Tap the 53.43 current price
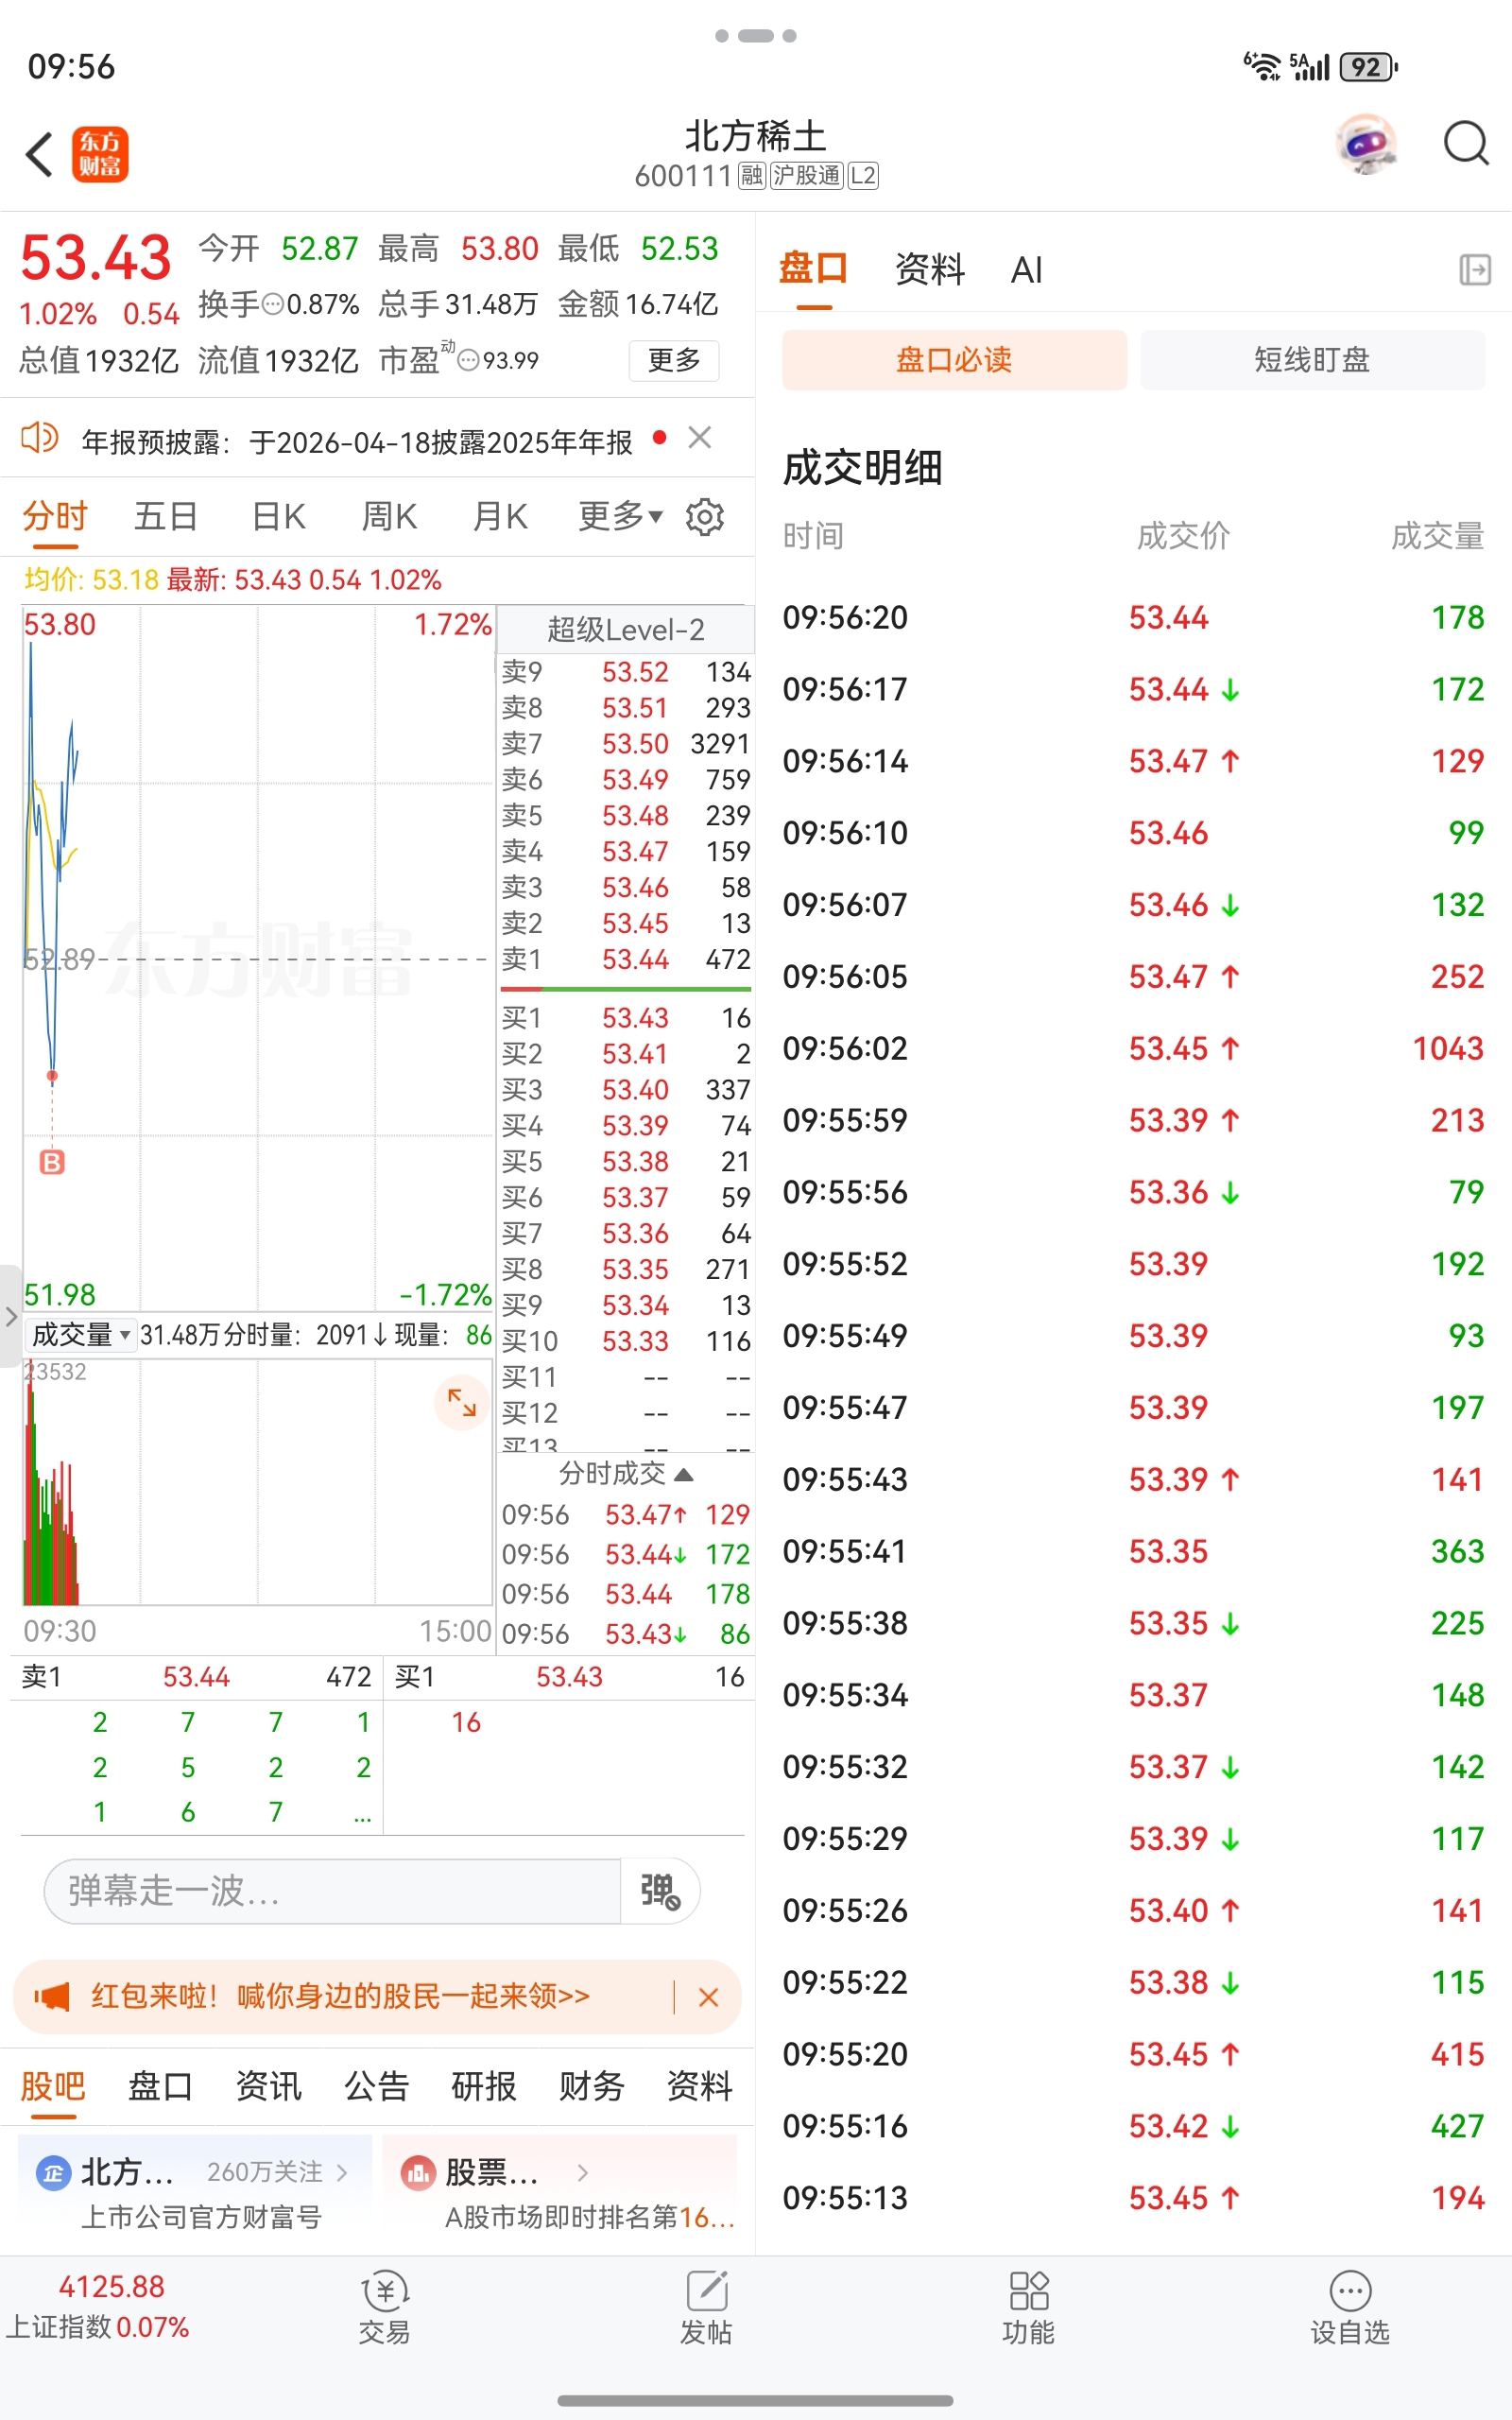This screenshot has height=2420, width=1512. tap(96, 257)
